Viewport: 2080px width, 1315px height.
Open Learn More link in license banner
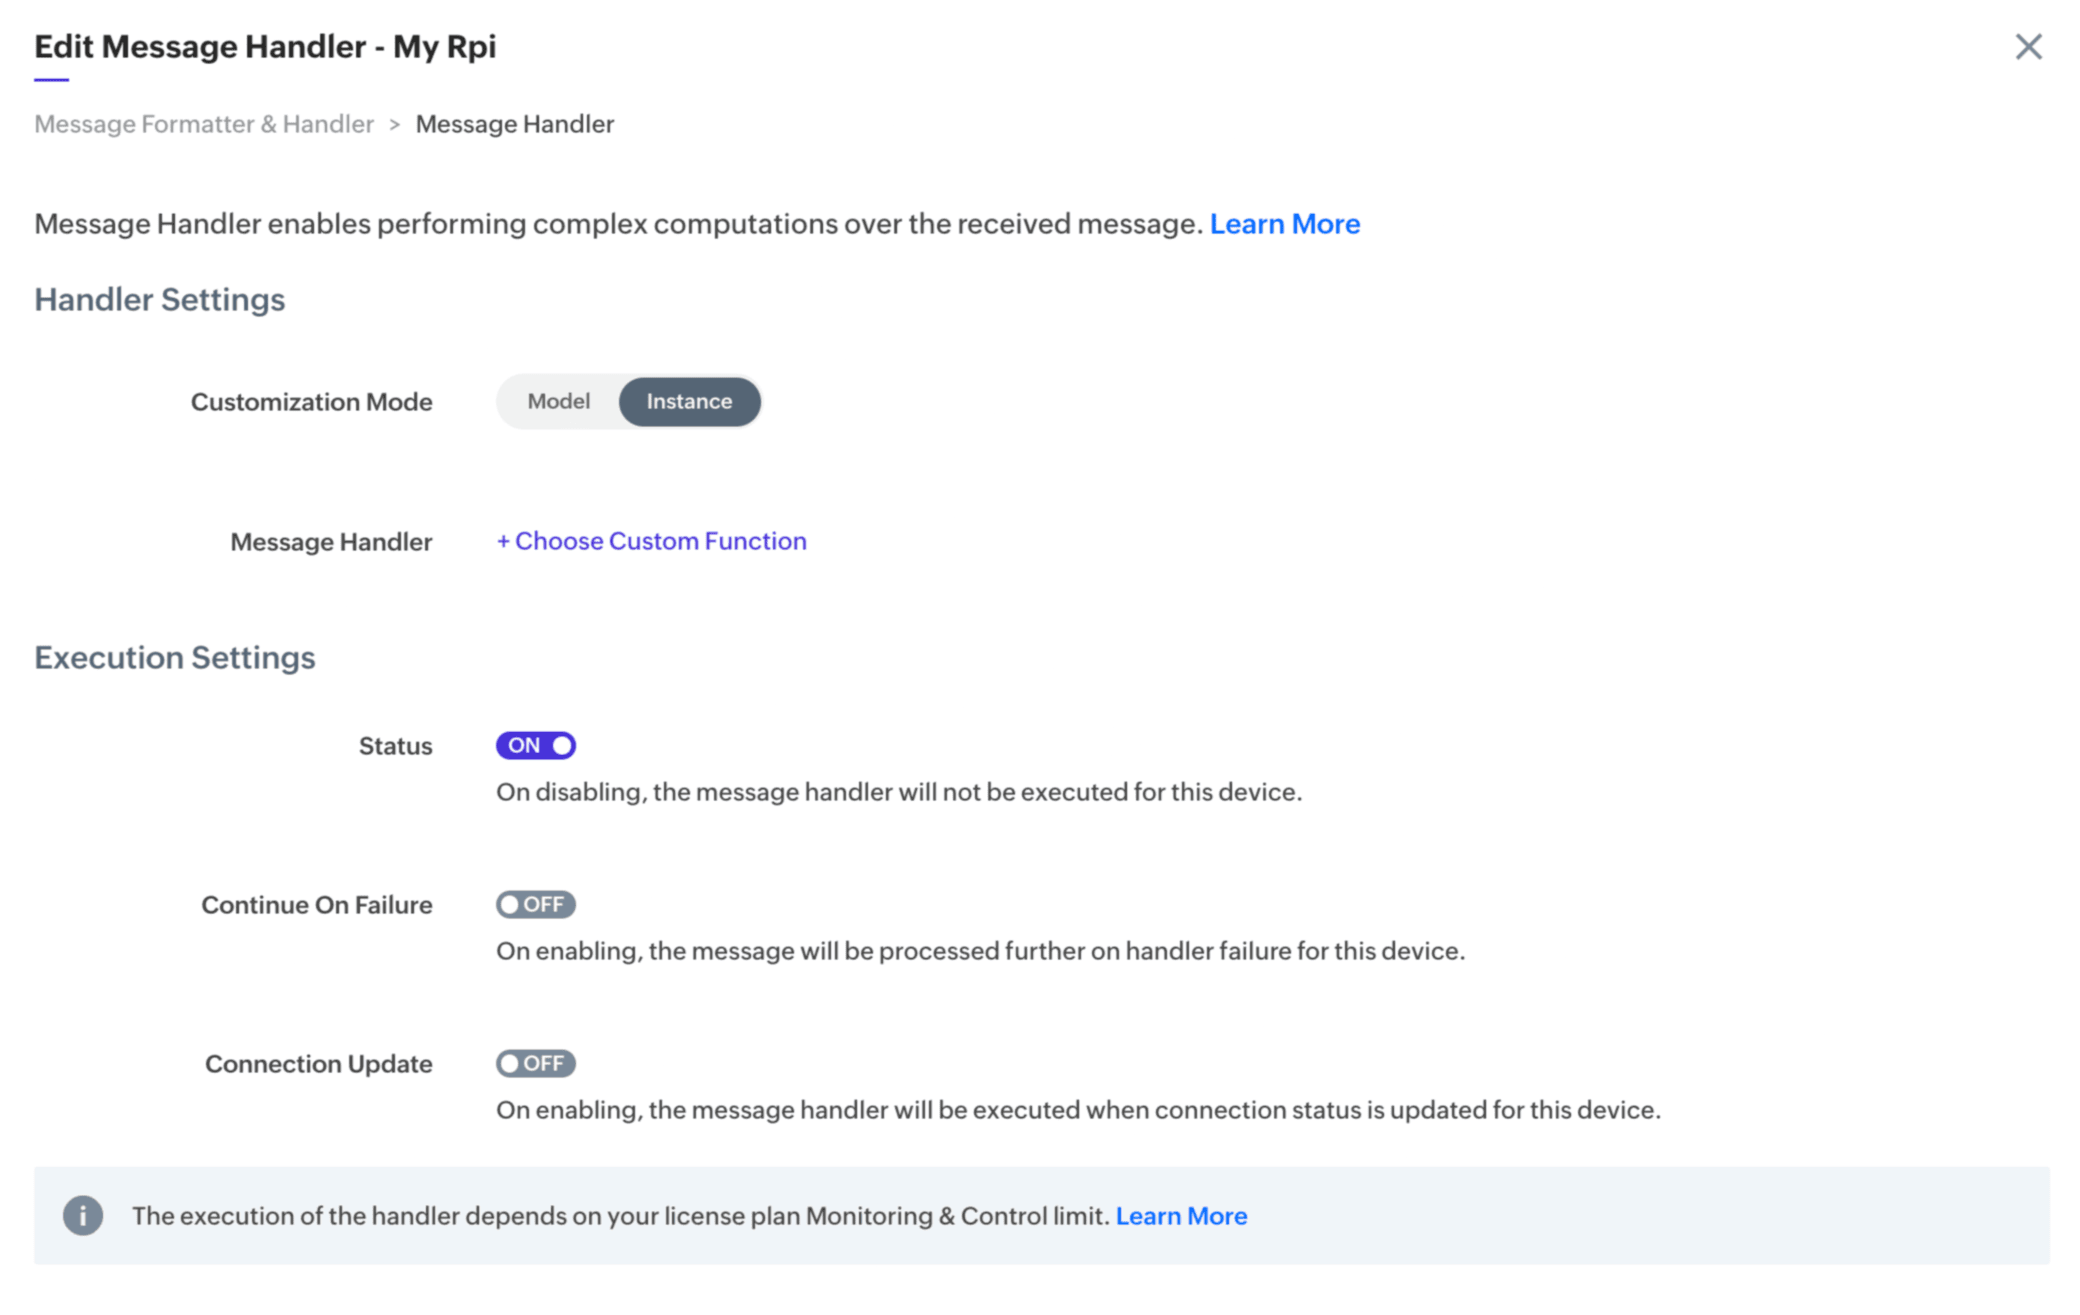pos(1181,1215)
